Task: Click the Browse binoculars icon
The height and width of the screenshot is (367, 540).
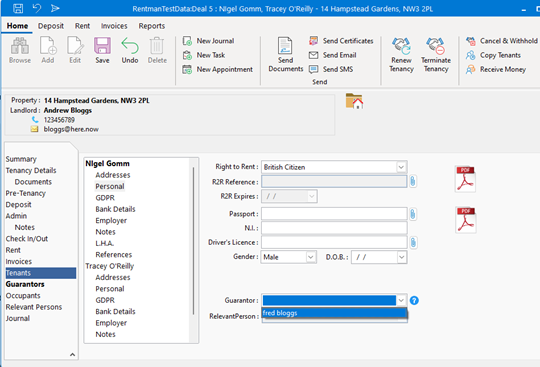Action: tap(20, 46)
